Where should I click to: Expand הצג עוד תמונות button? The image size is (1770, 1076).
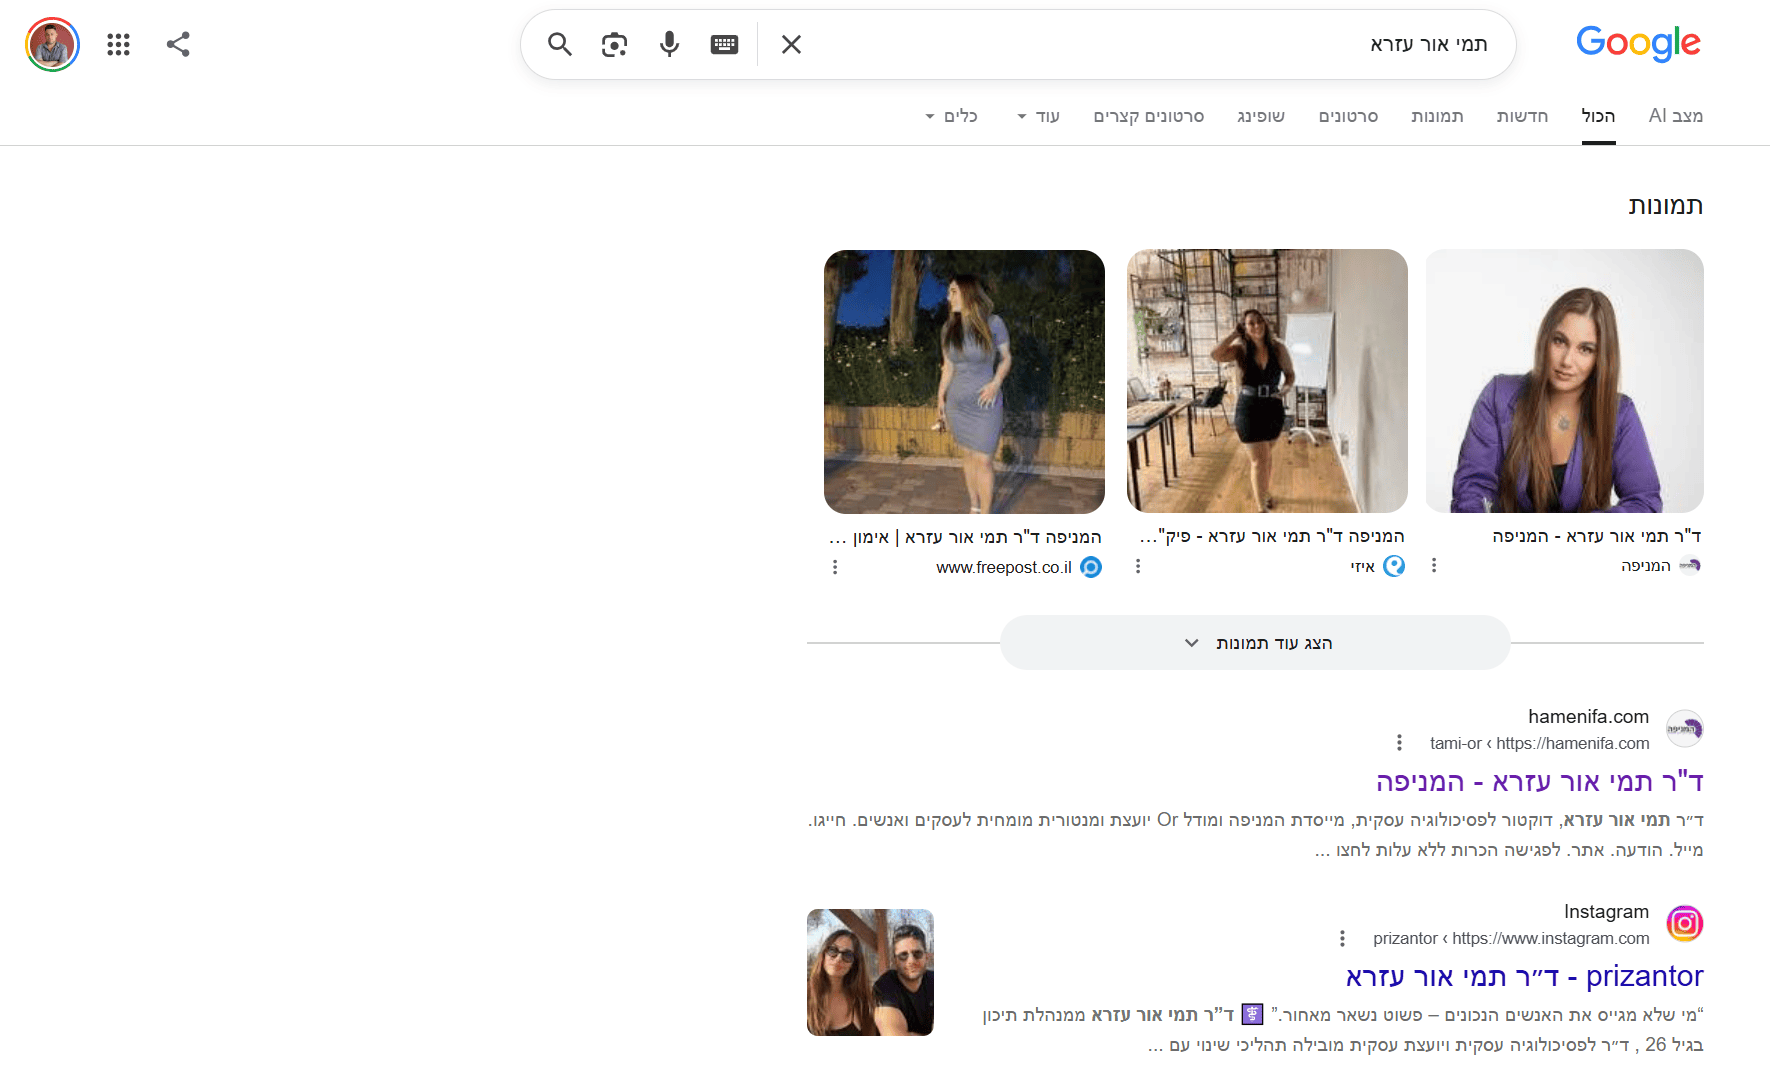1255,643
